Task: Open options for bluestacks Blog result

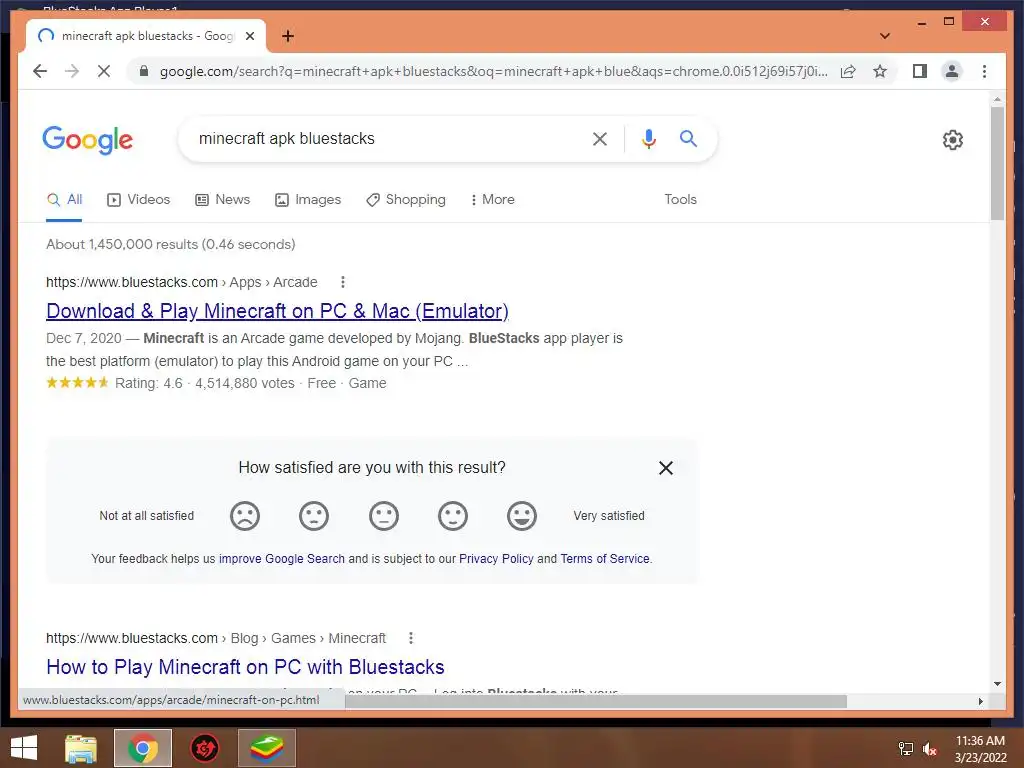Action: pos(411,638)
